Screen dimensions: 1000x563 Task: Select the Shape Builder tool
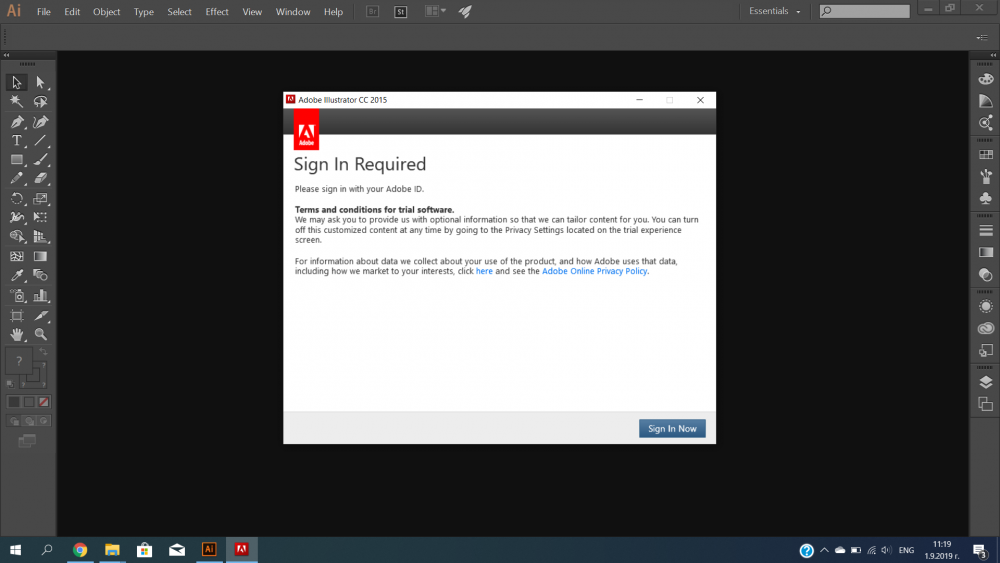tap(17, 237)
